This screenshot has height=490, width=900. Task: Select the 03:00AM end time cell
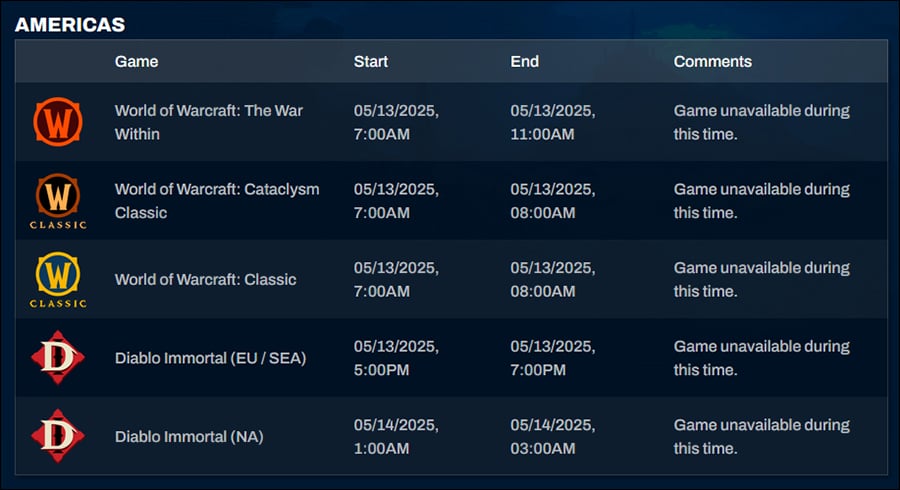[x=553, y=437]
